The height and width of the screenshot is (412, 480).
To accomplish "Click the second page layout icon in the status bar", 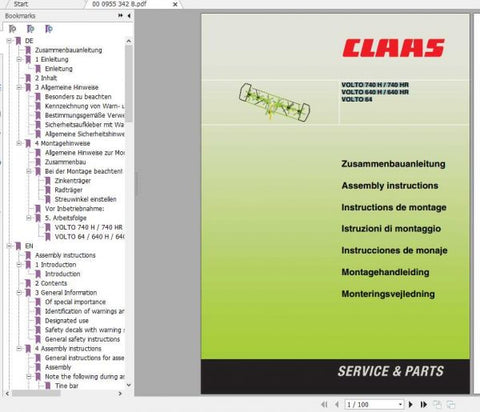I will pyautogui.click(x=450, y=404).
